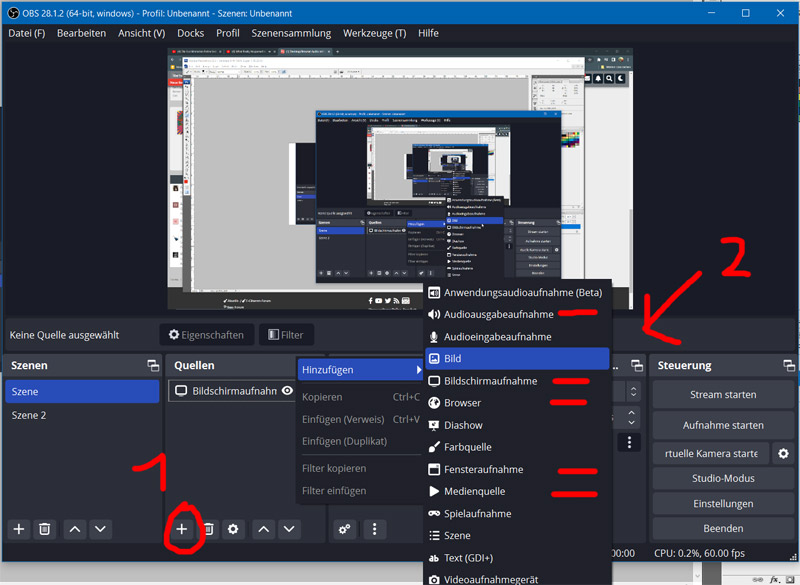
Task: Enable Studio-Modus
Action: tap(723, 478)
